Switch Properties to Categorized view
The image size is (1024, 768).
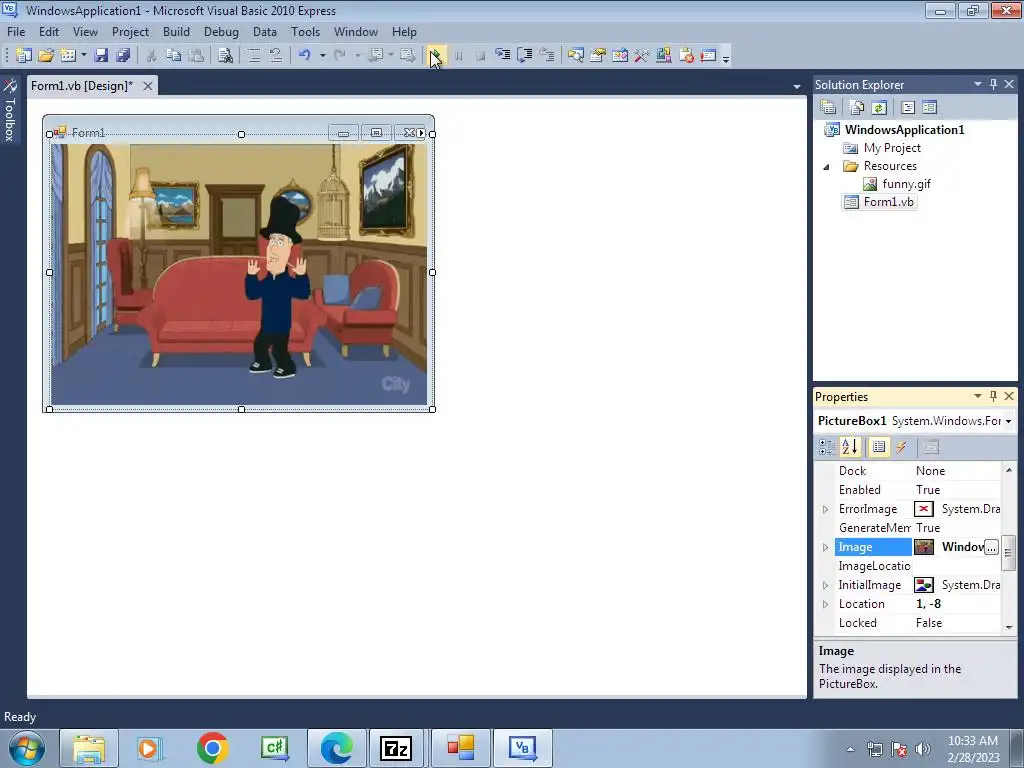pos(827,447)
